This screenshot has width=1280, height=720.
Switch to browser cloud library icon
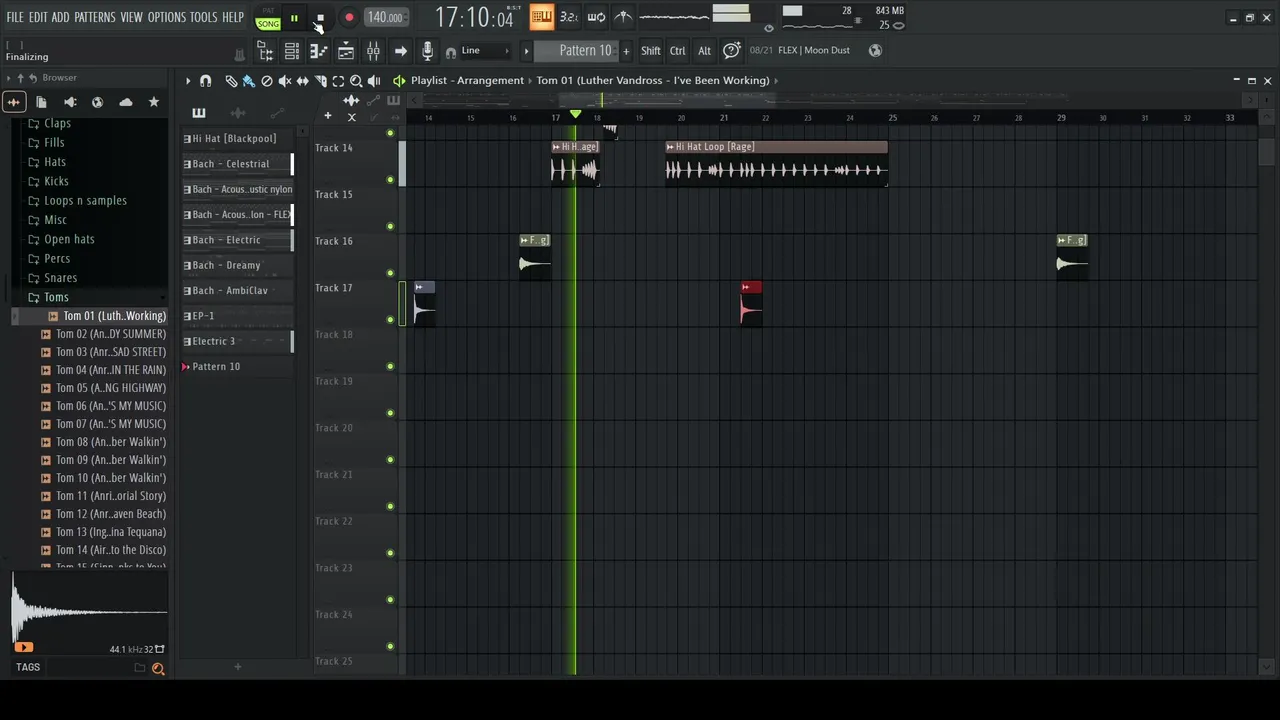(125, 102)
